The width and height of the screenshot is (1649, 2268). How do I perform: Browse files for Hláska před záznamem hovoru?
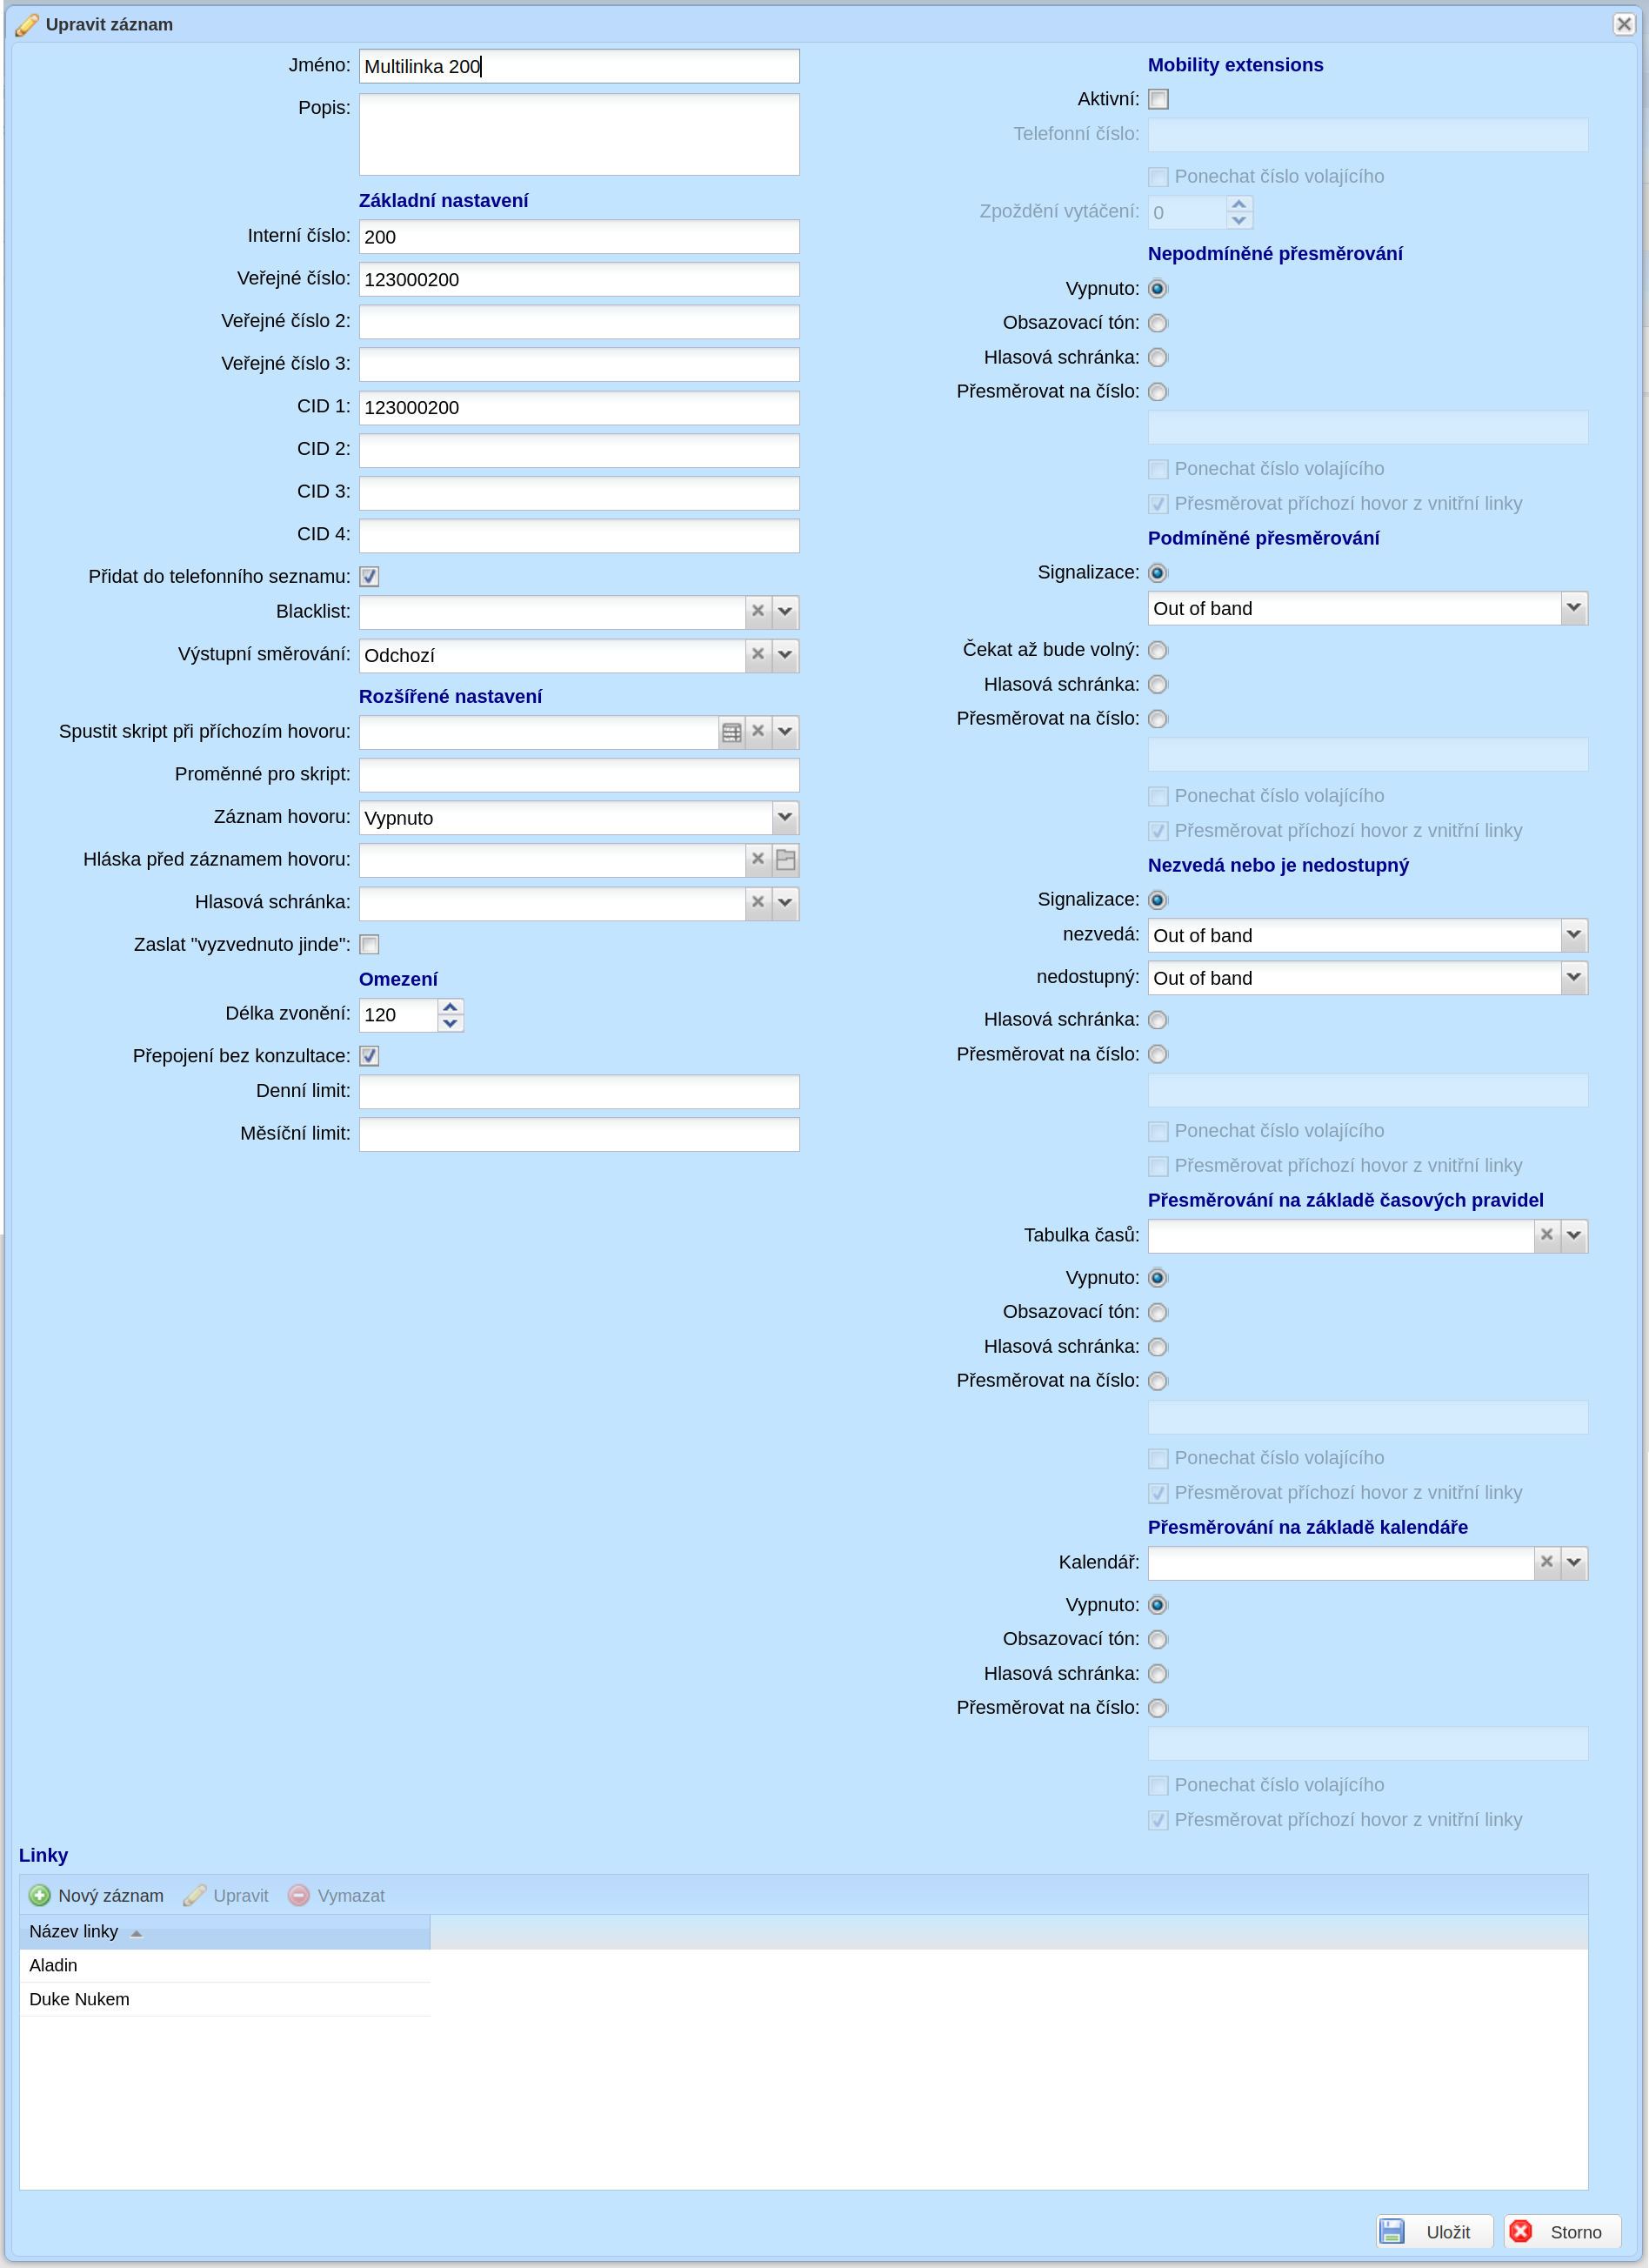coord(786,860)
